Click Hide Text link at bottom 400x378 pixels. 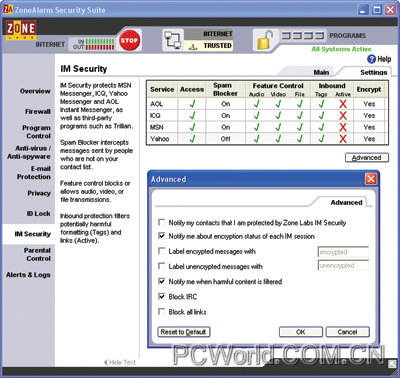point(120,362)
